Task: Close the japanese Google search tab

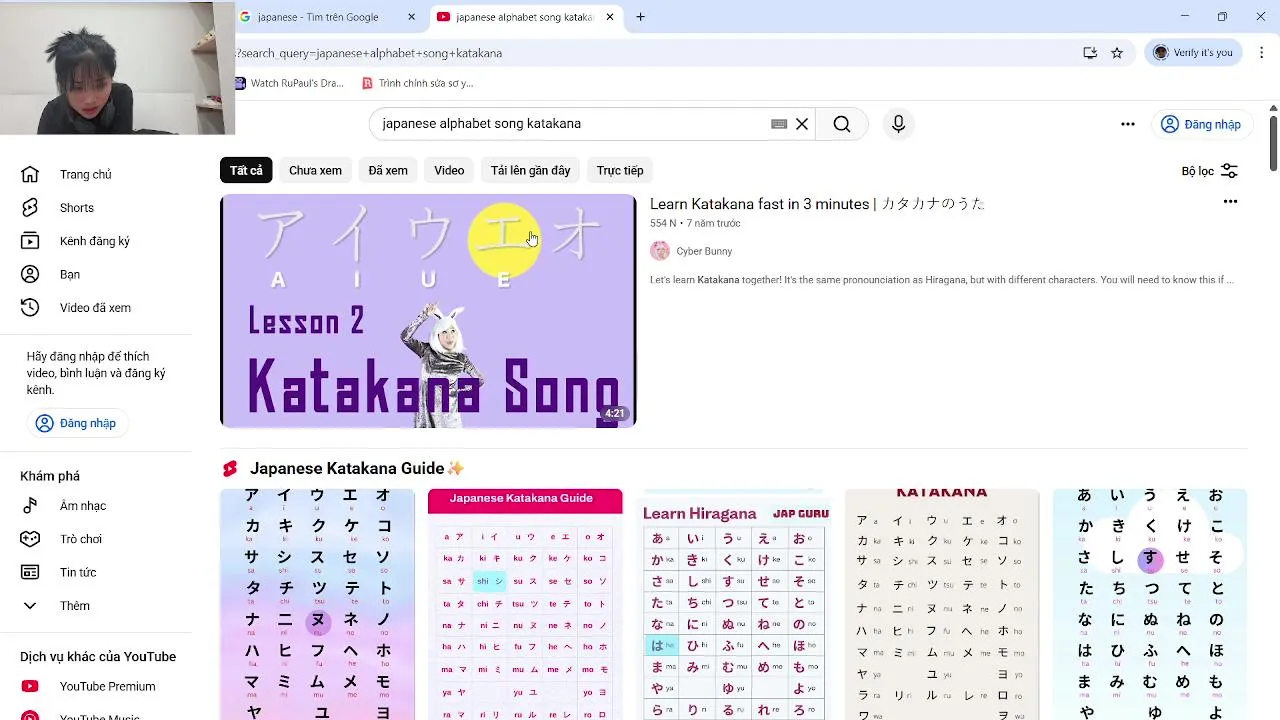Action: [412, 17]
